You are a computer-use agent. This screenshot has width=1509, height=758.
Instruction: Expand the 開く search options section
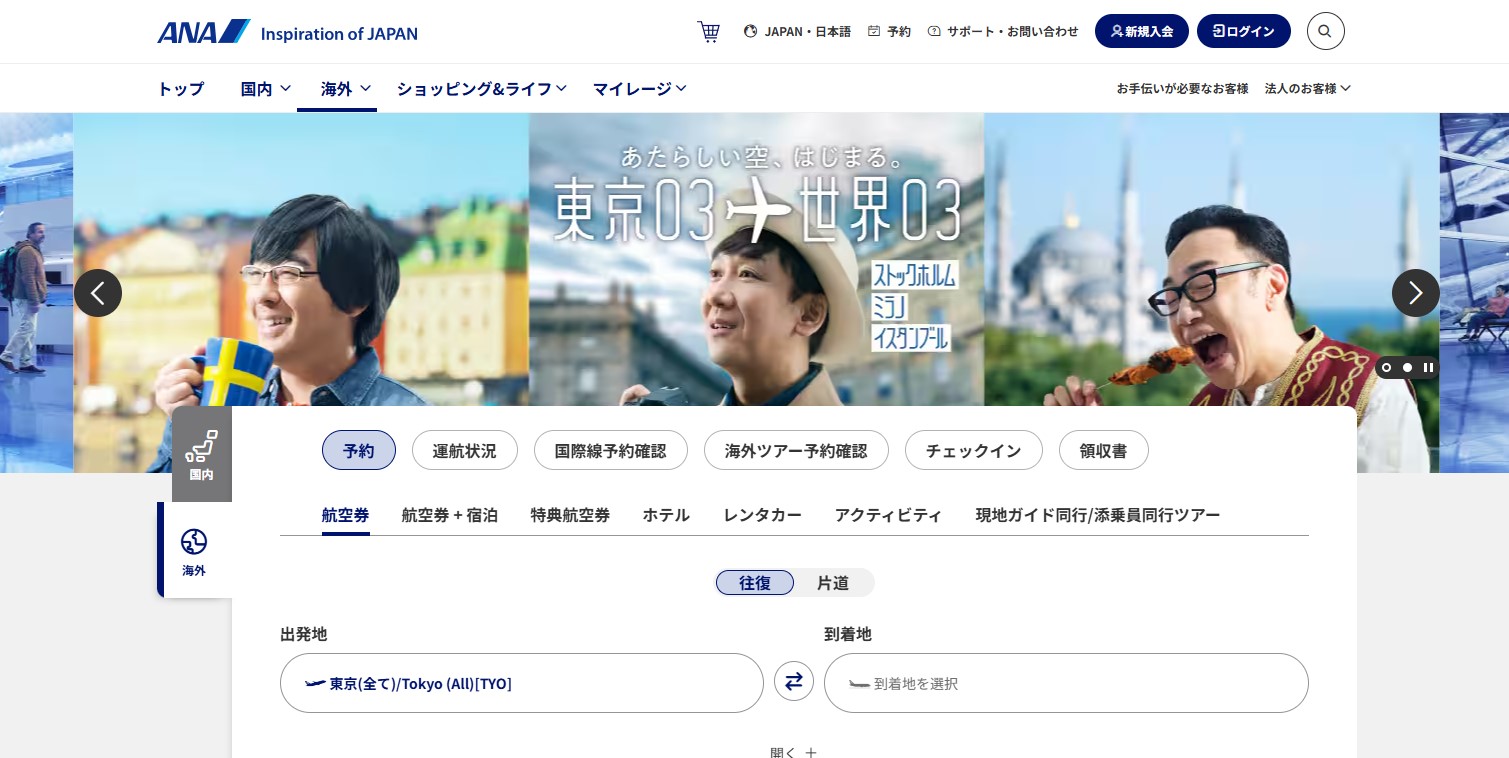[794, 752]
